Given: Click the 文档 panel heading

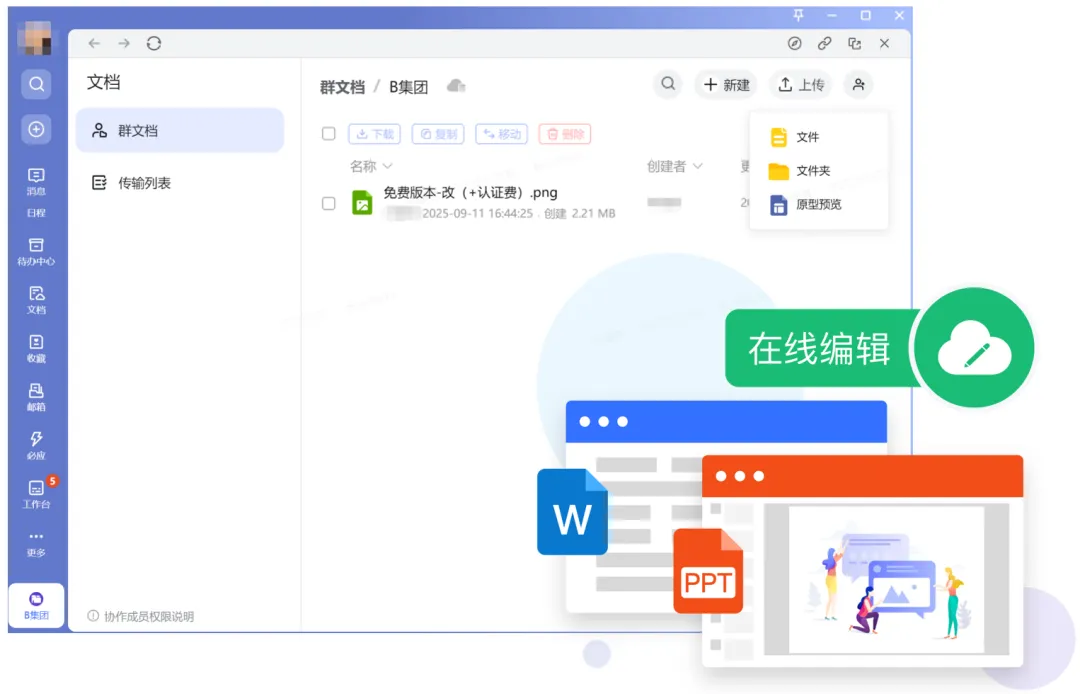Looking at the screenshot, I should click(103, 82).
